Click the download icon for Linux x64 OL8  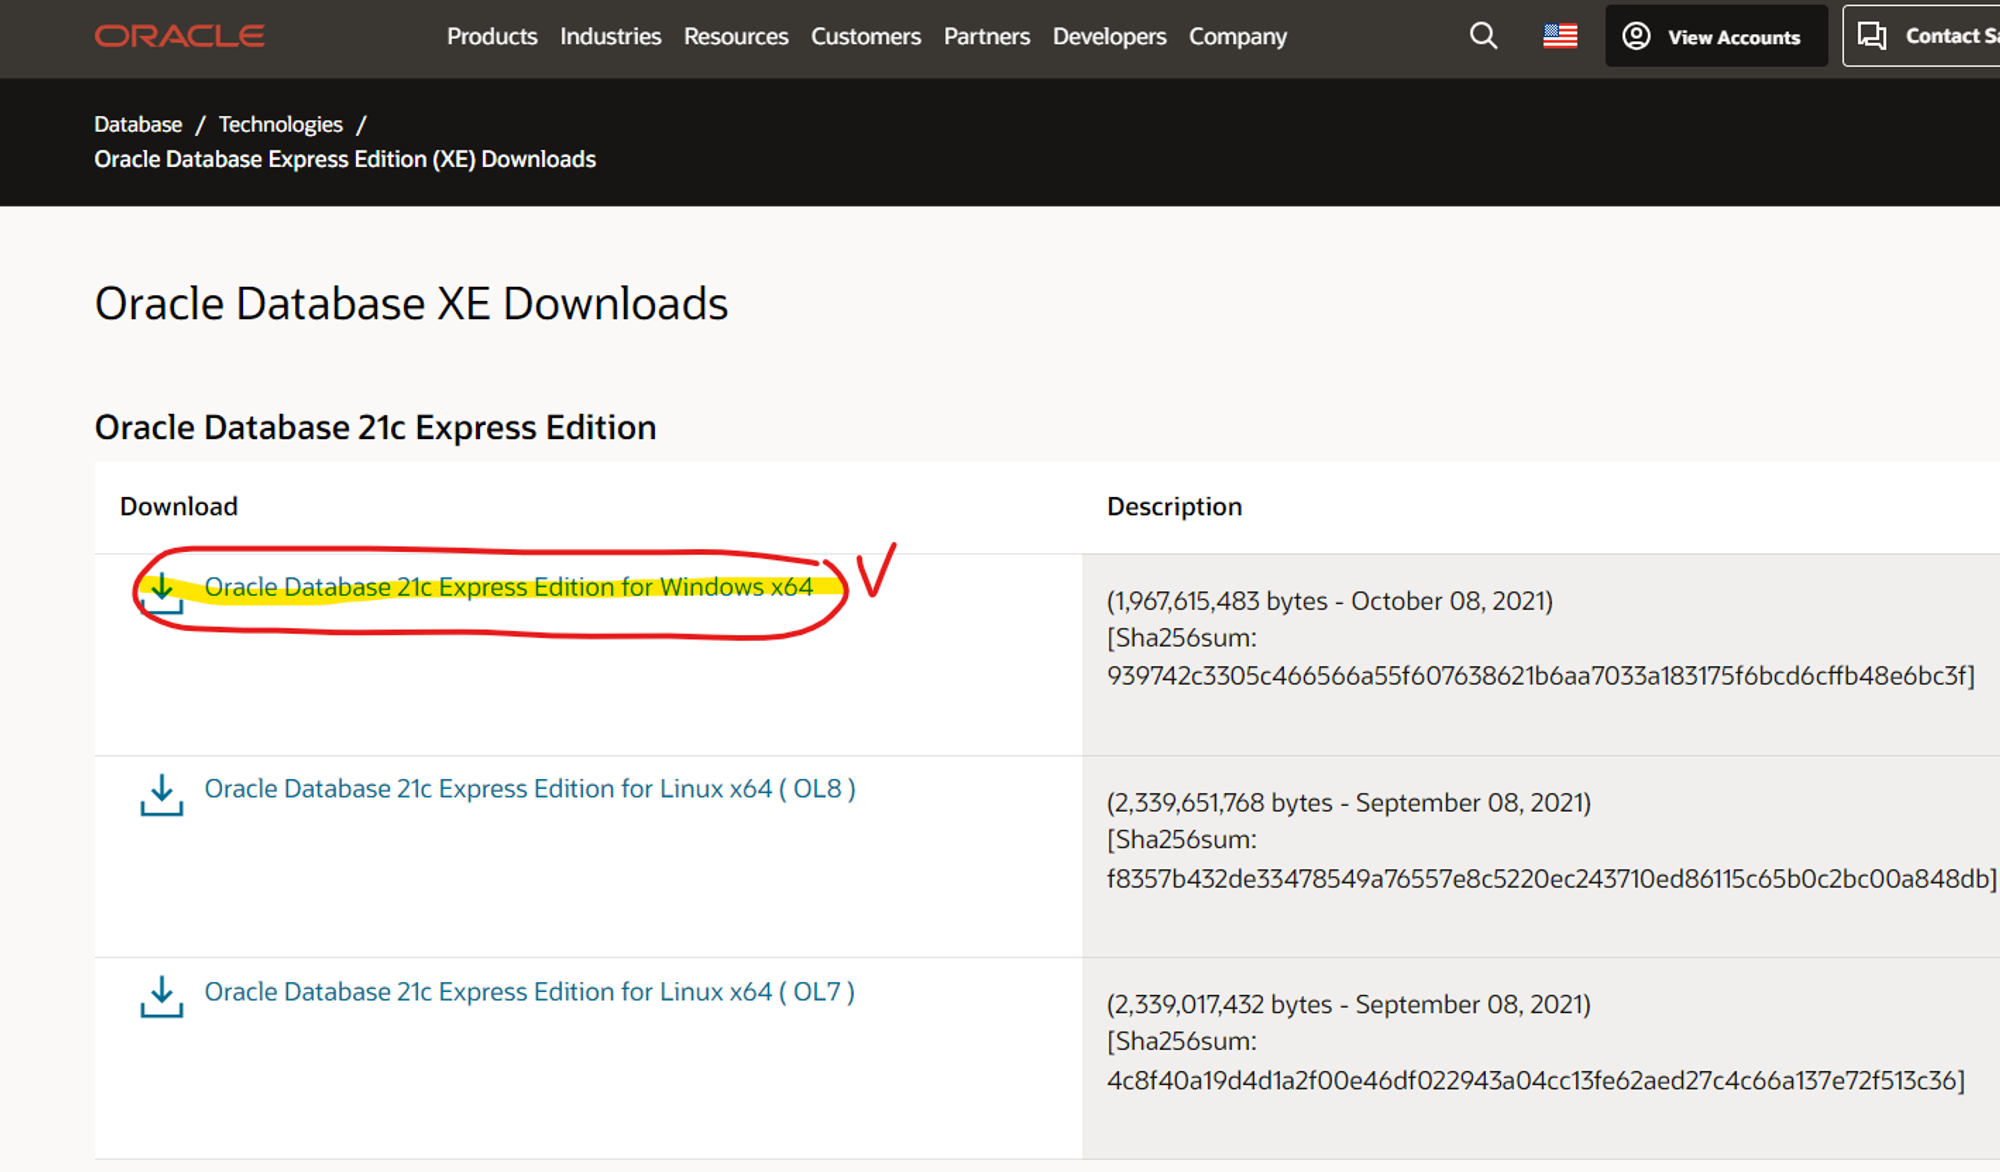[162, 795]
